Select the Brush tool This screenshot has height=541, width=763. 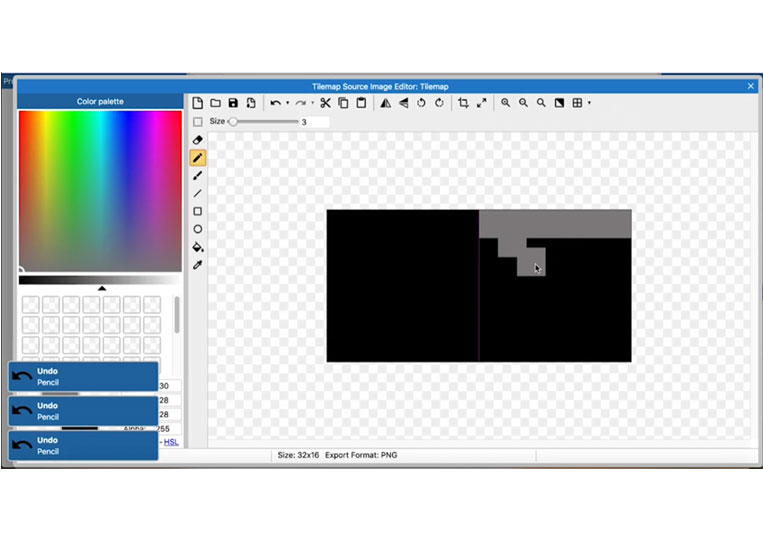[x=198, y=176]
